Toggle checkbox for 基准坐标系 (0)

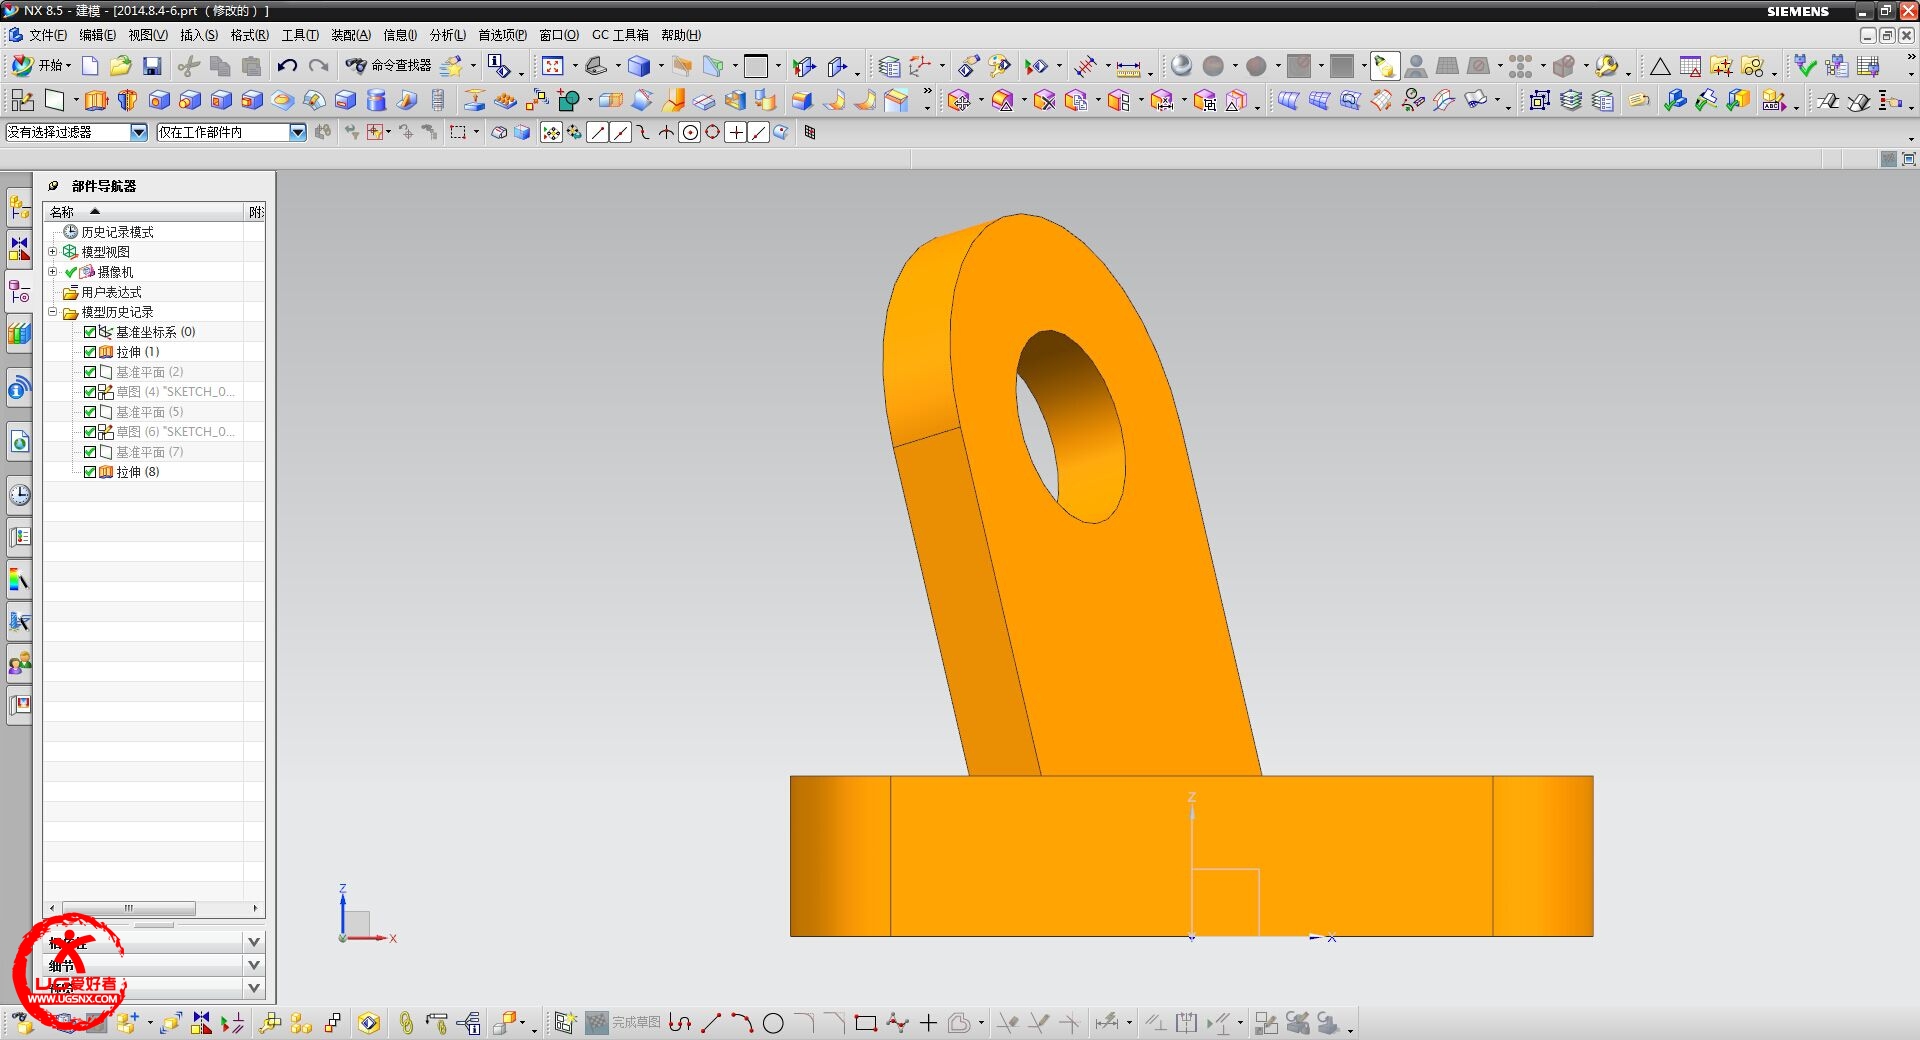[x=90, y=332]
